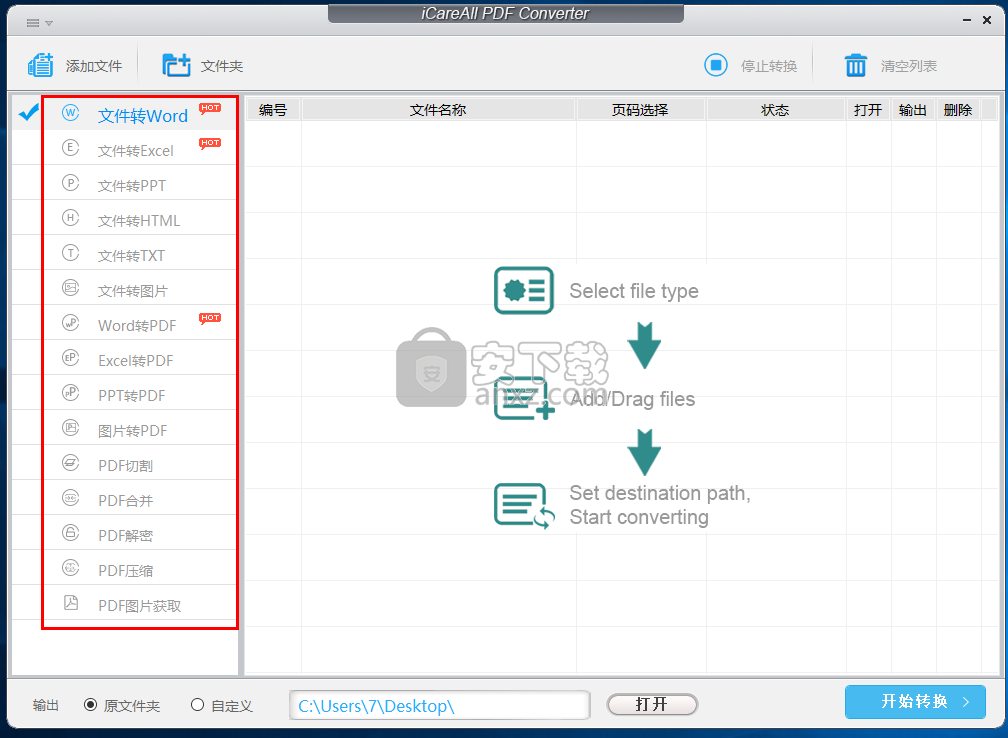The height and width of the screenshot is (738, 1008).
Task: Select the 文件转HTML conversion mode
Action: [140, 218]
